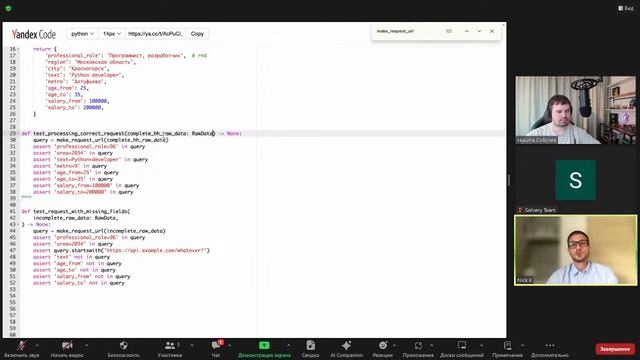This screenshot has width=640, height=360.
Task: Click the 'salary_from=100000' assert line
Action: tap(86, 185)
